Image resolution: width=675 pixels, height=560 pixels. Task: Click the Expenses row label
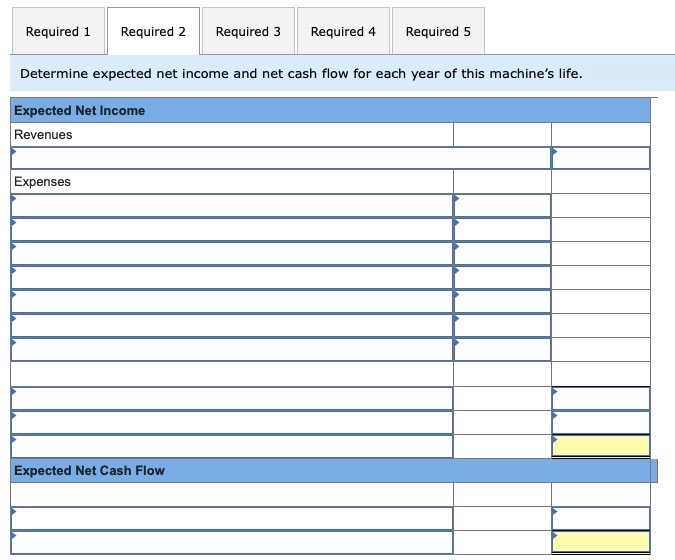[42, 182]
